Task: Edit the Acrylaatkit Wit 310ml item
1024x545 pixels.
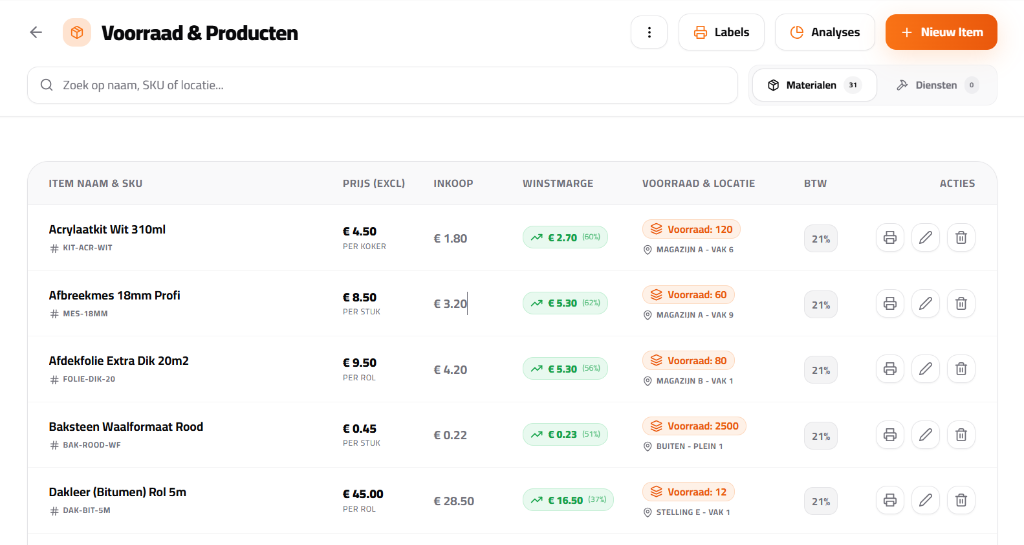Action: click(x=925, y=238)
